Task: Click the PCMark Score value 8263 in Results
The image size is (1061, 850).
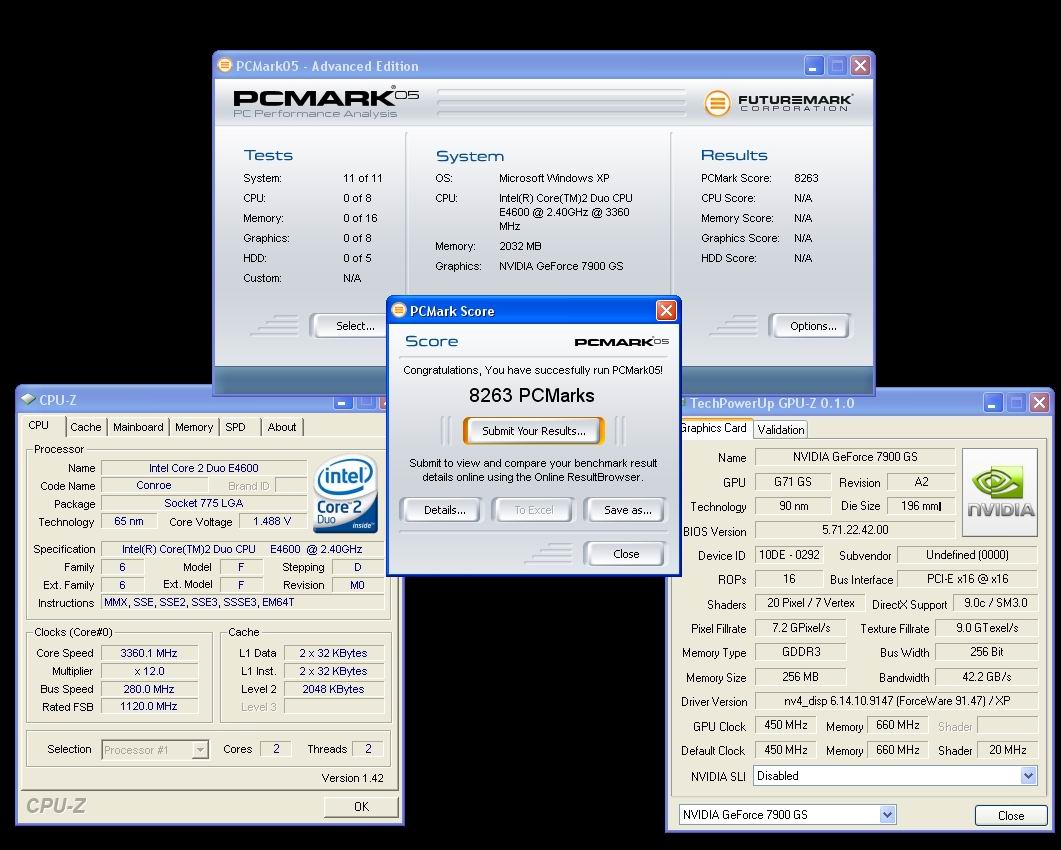Action: pyautogui.click(x=806, y=178)
